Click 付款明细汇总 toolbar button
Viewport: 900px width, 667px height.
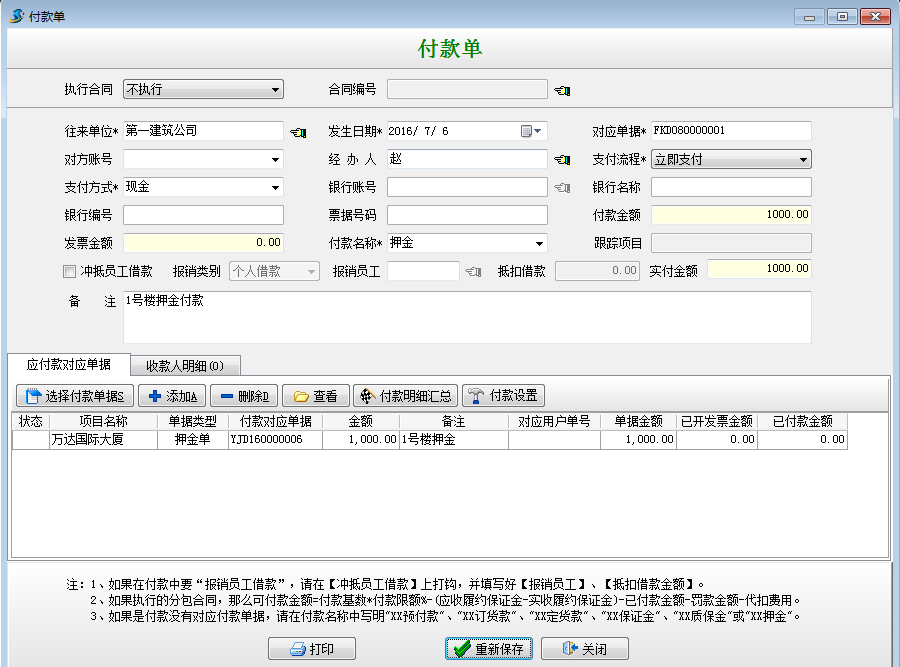(x=405, y=396)
